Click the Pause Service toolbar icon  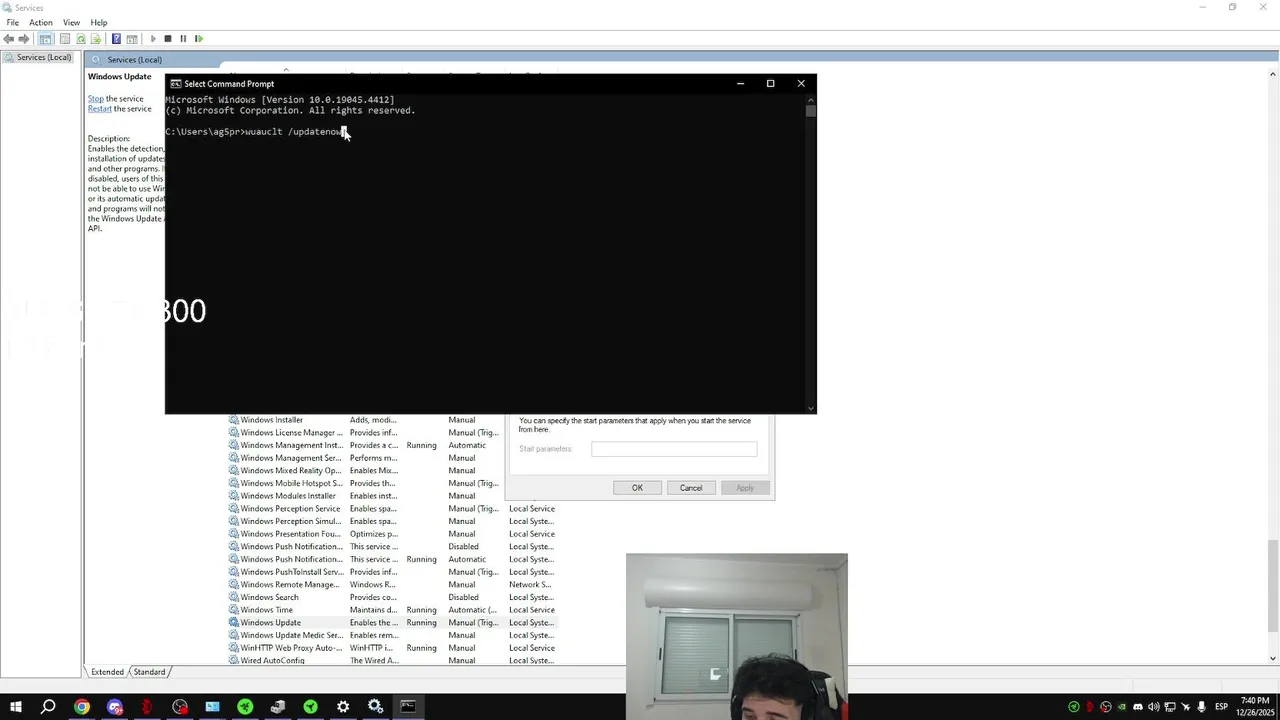tap(183, 39)
